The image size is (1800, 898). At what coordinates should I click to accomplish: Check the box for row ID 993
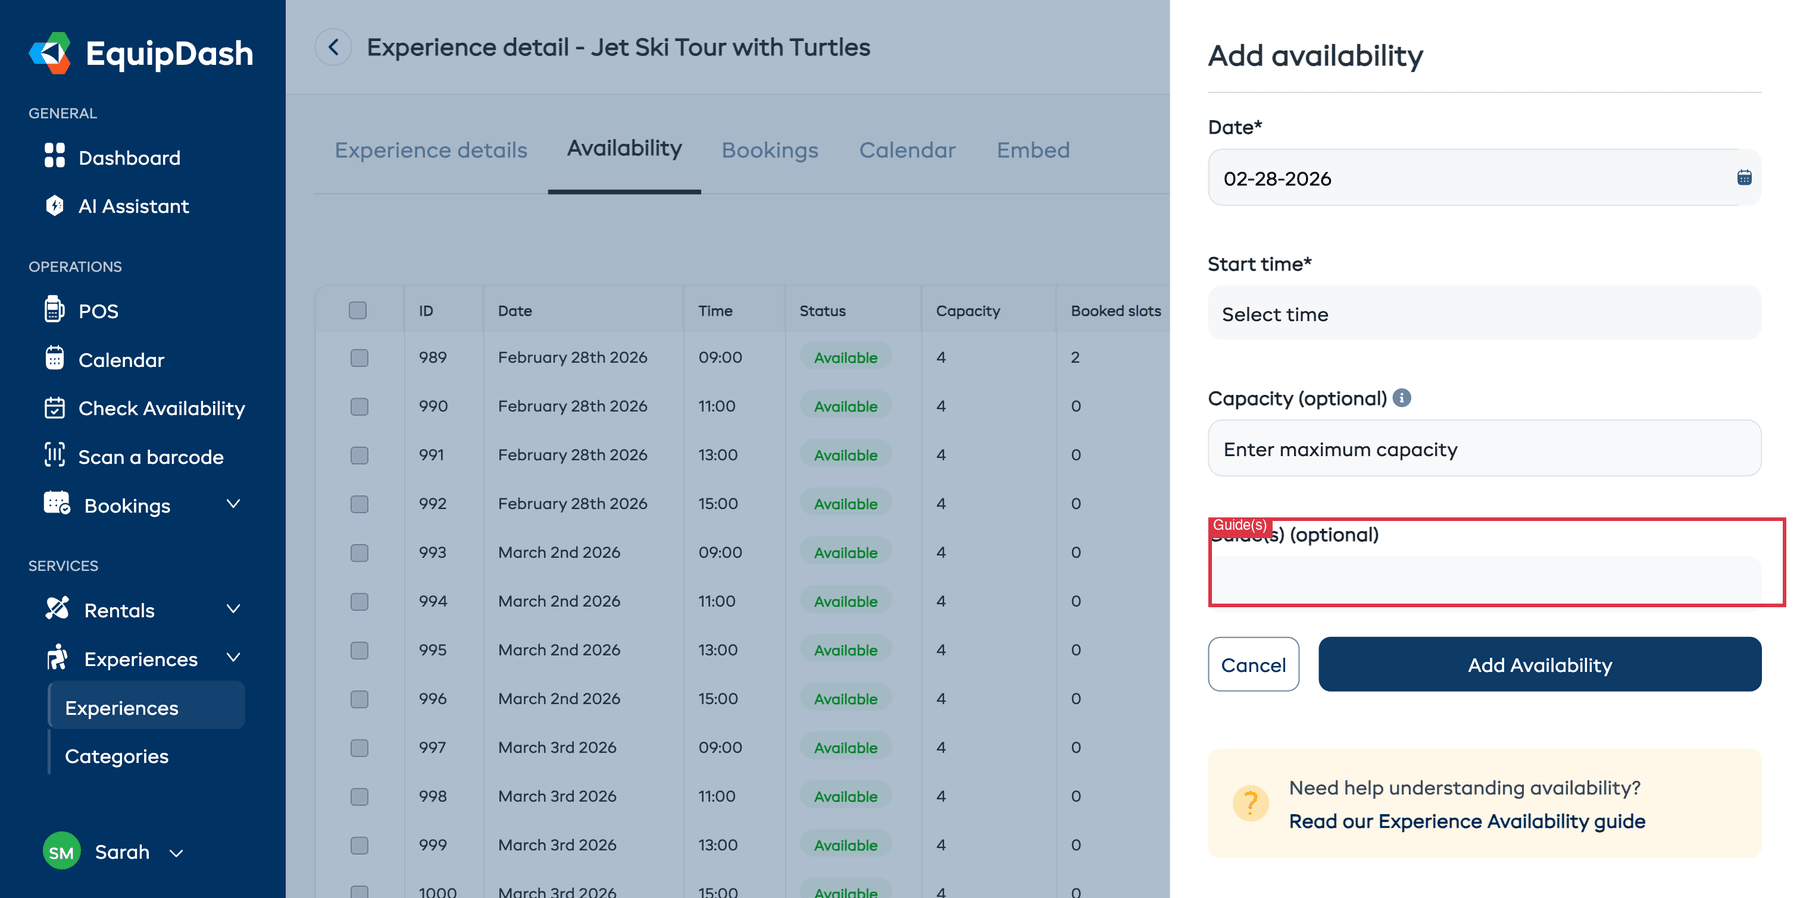359,553
